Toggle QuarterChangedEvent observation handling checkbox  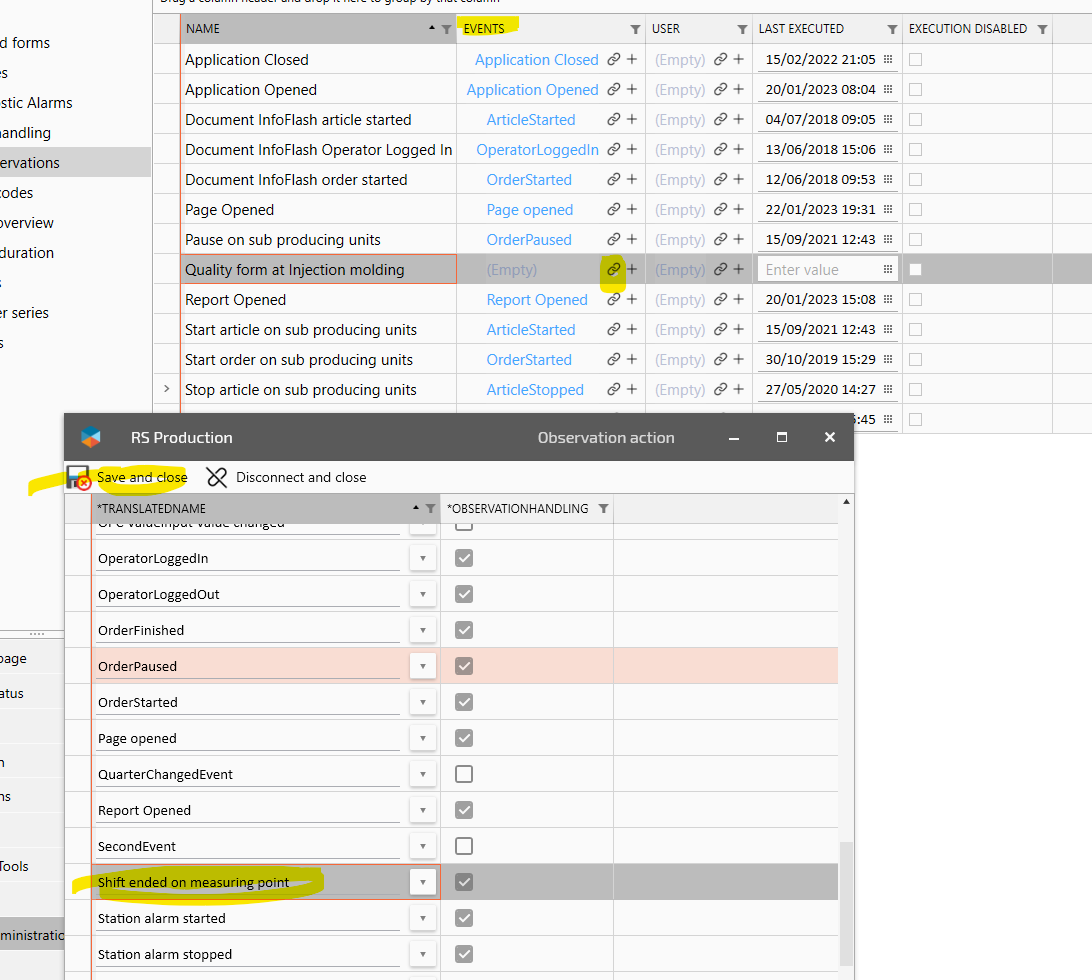[464, 774]
